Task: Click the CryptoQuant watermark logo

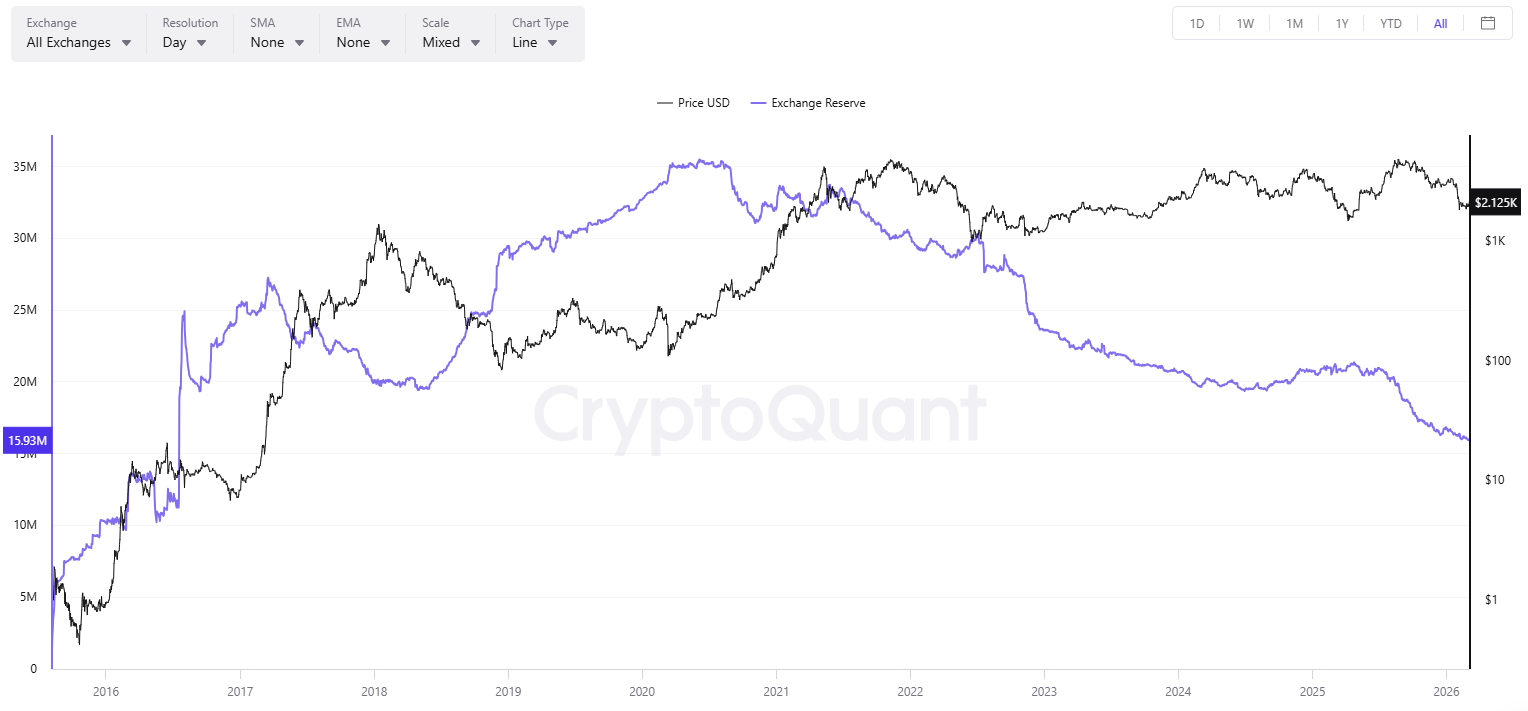Action: pyautogui.click(x=762, y=415)
